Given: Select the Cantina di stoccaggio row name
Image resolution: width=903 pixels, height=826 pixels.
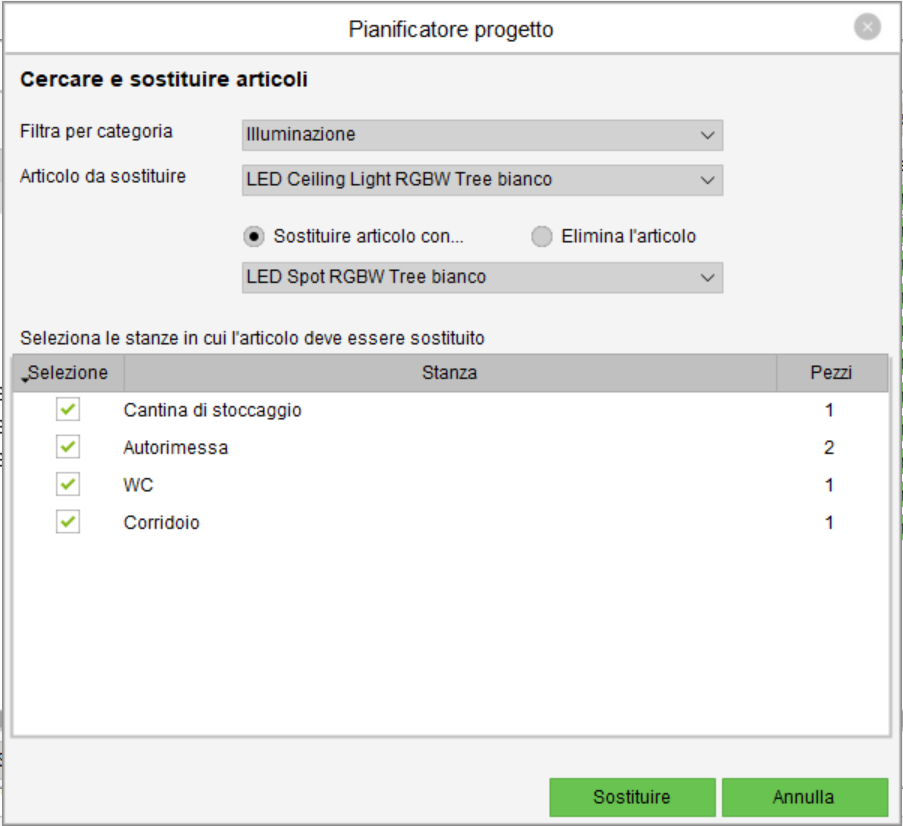Looking at the screenshot, I should point(212,410).
